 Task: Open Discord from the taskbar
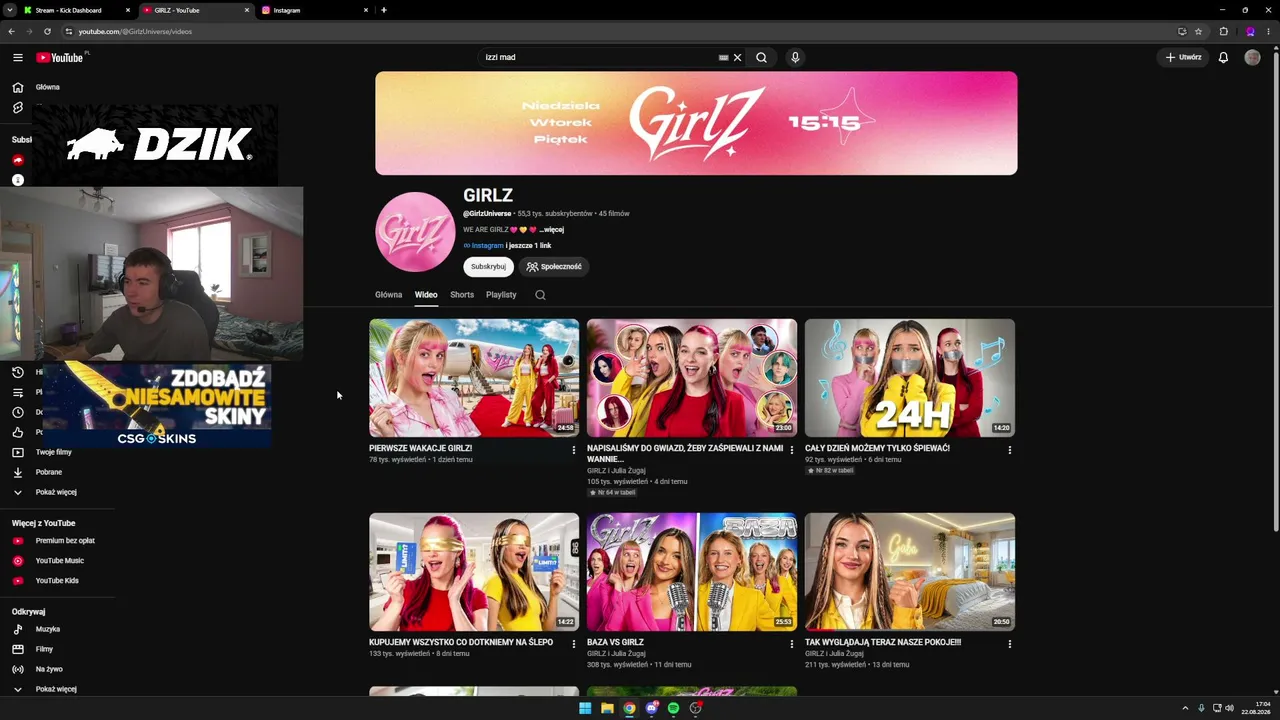[651, 708]
